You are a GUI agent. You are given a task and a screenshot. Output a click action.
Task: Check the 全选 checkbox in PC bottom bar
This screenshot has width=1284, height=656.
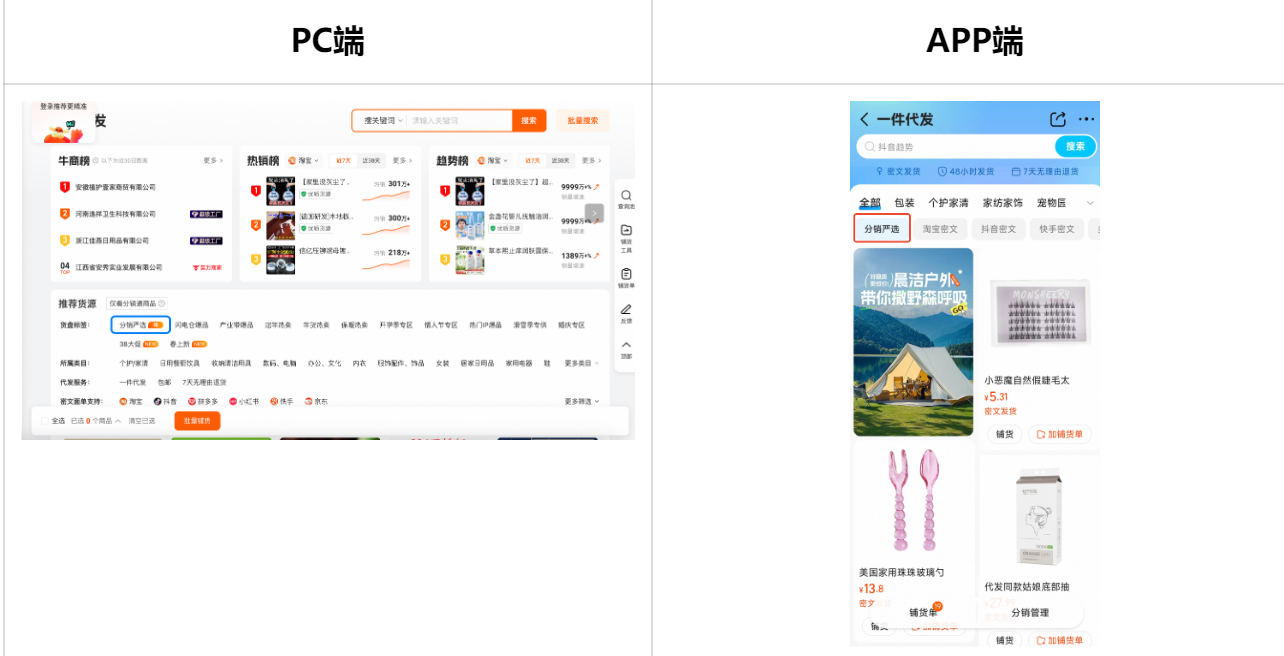tap(46, 421)
